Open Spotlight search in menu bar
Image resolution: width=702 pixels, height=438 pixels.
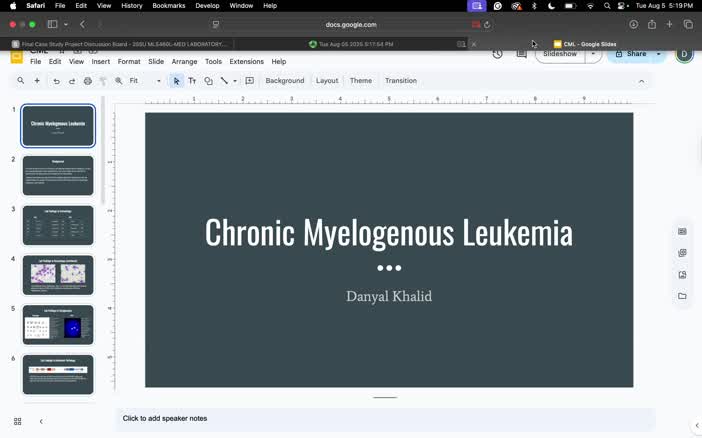(607, 6)
